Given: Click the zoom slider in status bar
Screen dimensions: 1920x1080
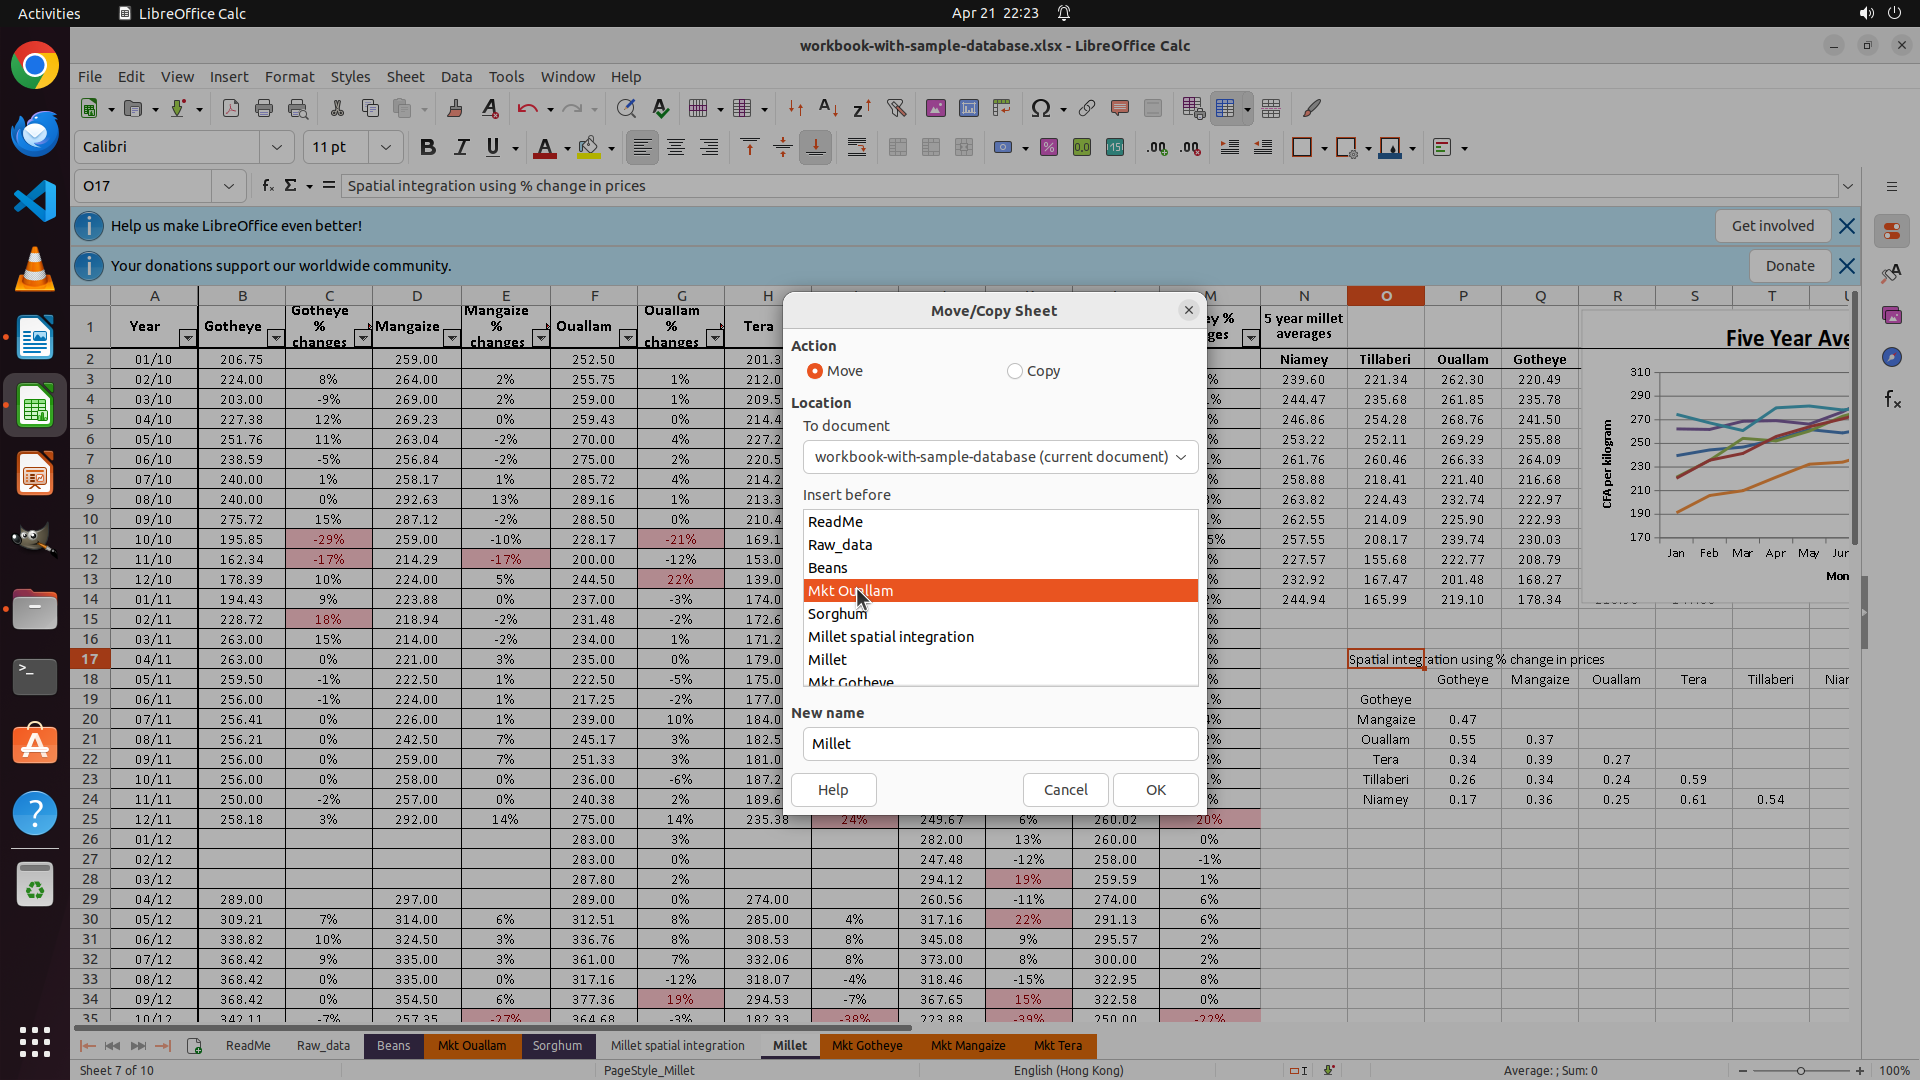Looking at the screenshot, I should pos(1800,1071).
